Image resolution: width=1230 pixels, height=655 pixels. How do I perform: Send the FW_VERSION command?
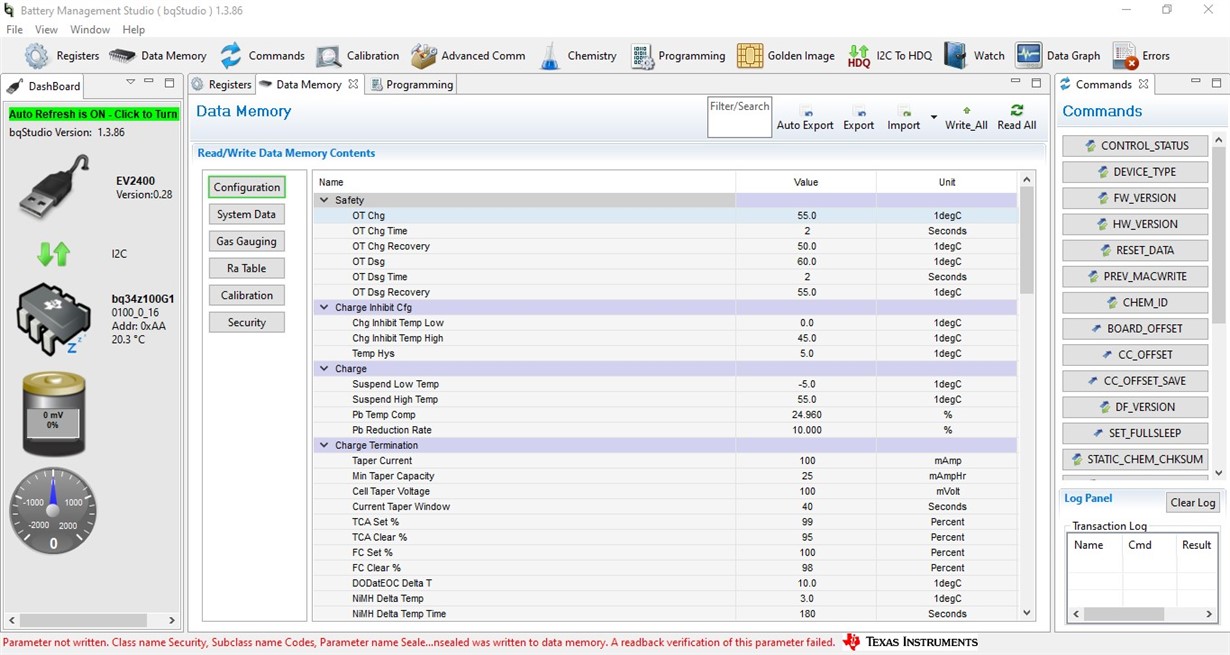(1135, 198)
